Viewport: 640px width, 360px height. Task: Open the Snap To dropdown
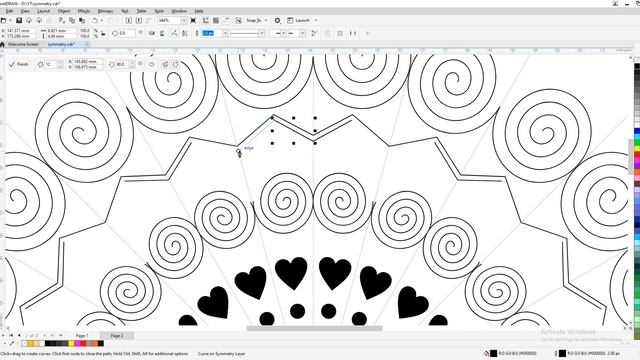click(266, 20)
